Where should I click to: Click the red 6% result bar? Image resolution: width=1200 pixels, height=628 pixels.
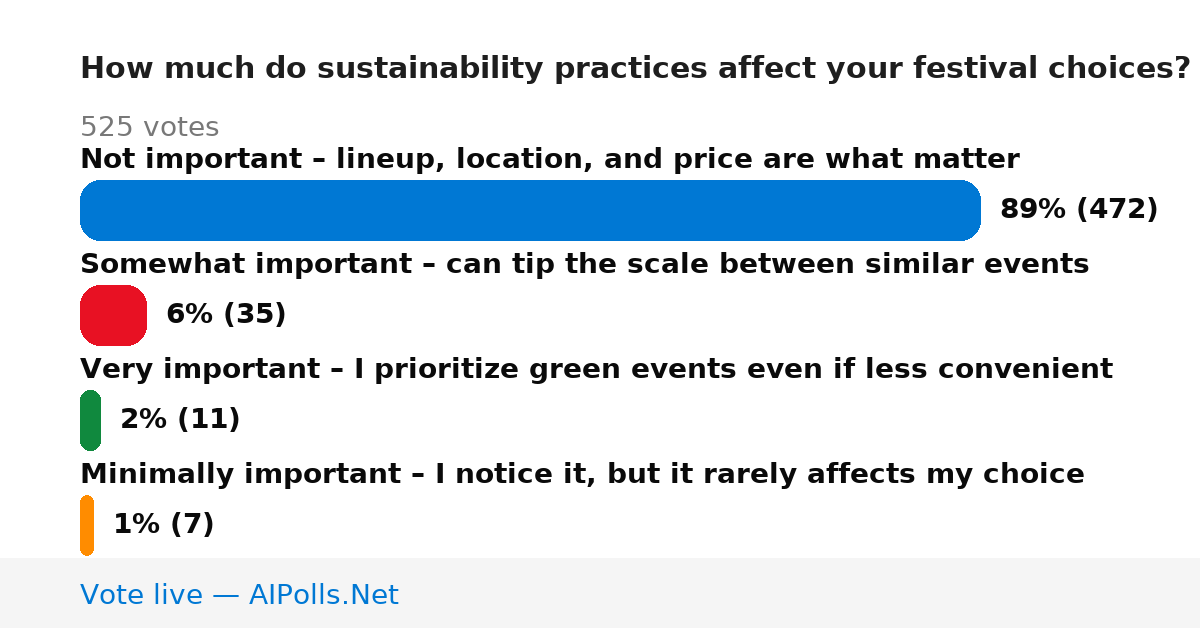[113, 315]
